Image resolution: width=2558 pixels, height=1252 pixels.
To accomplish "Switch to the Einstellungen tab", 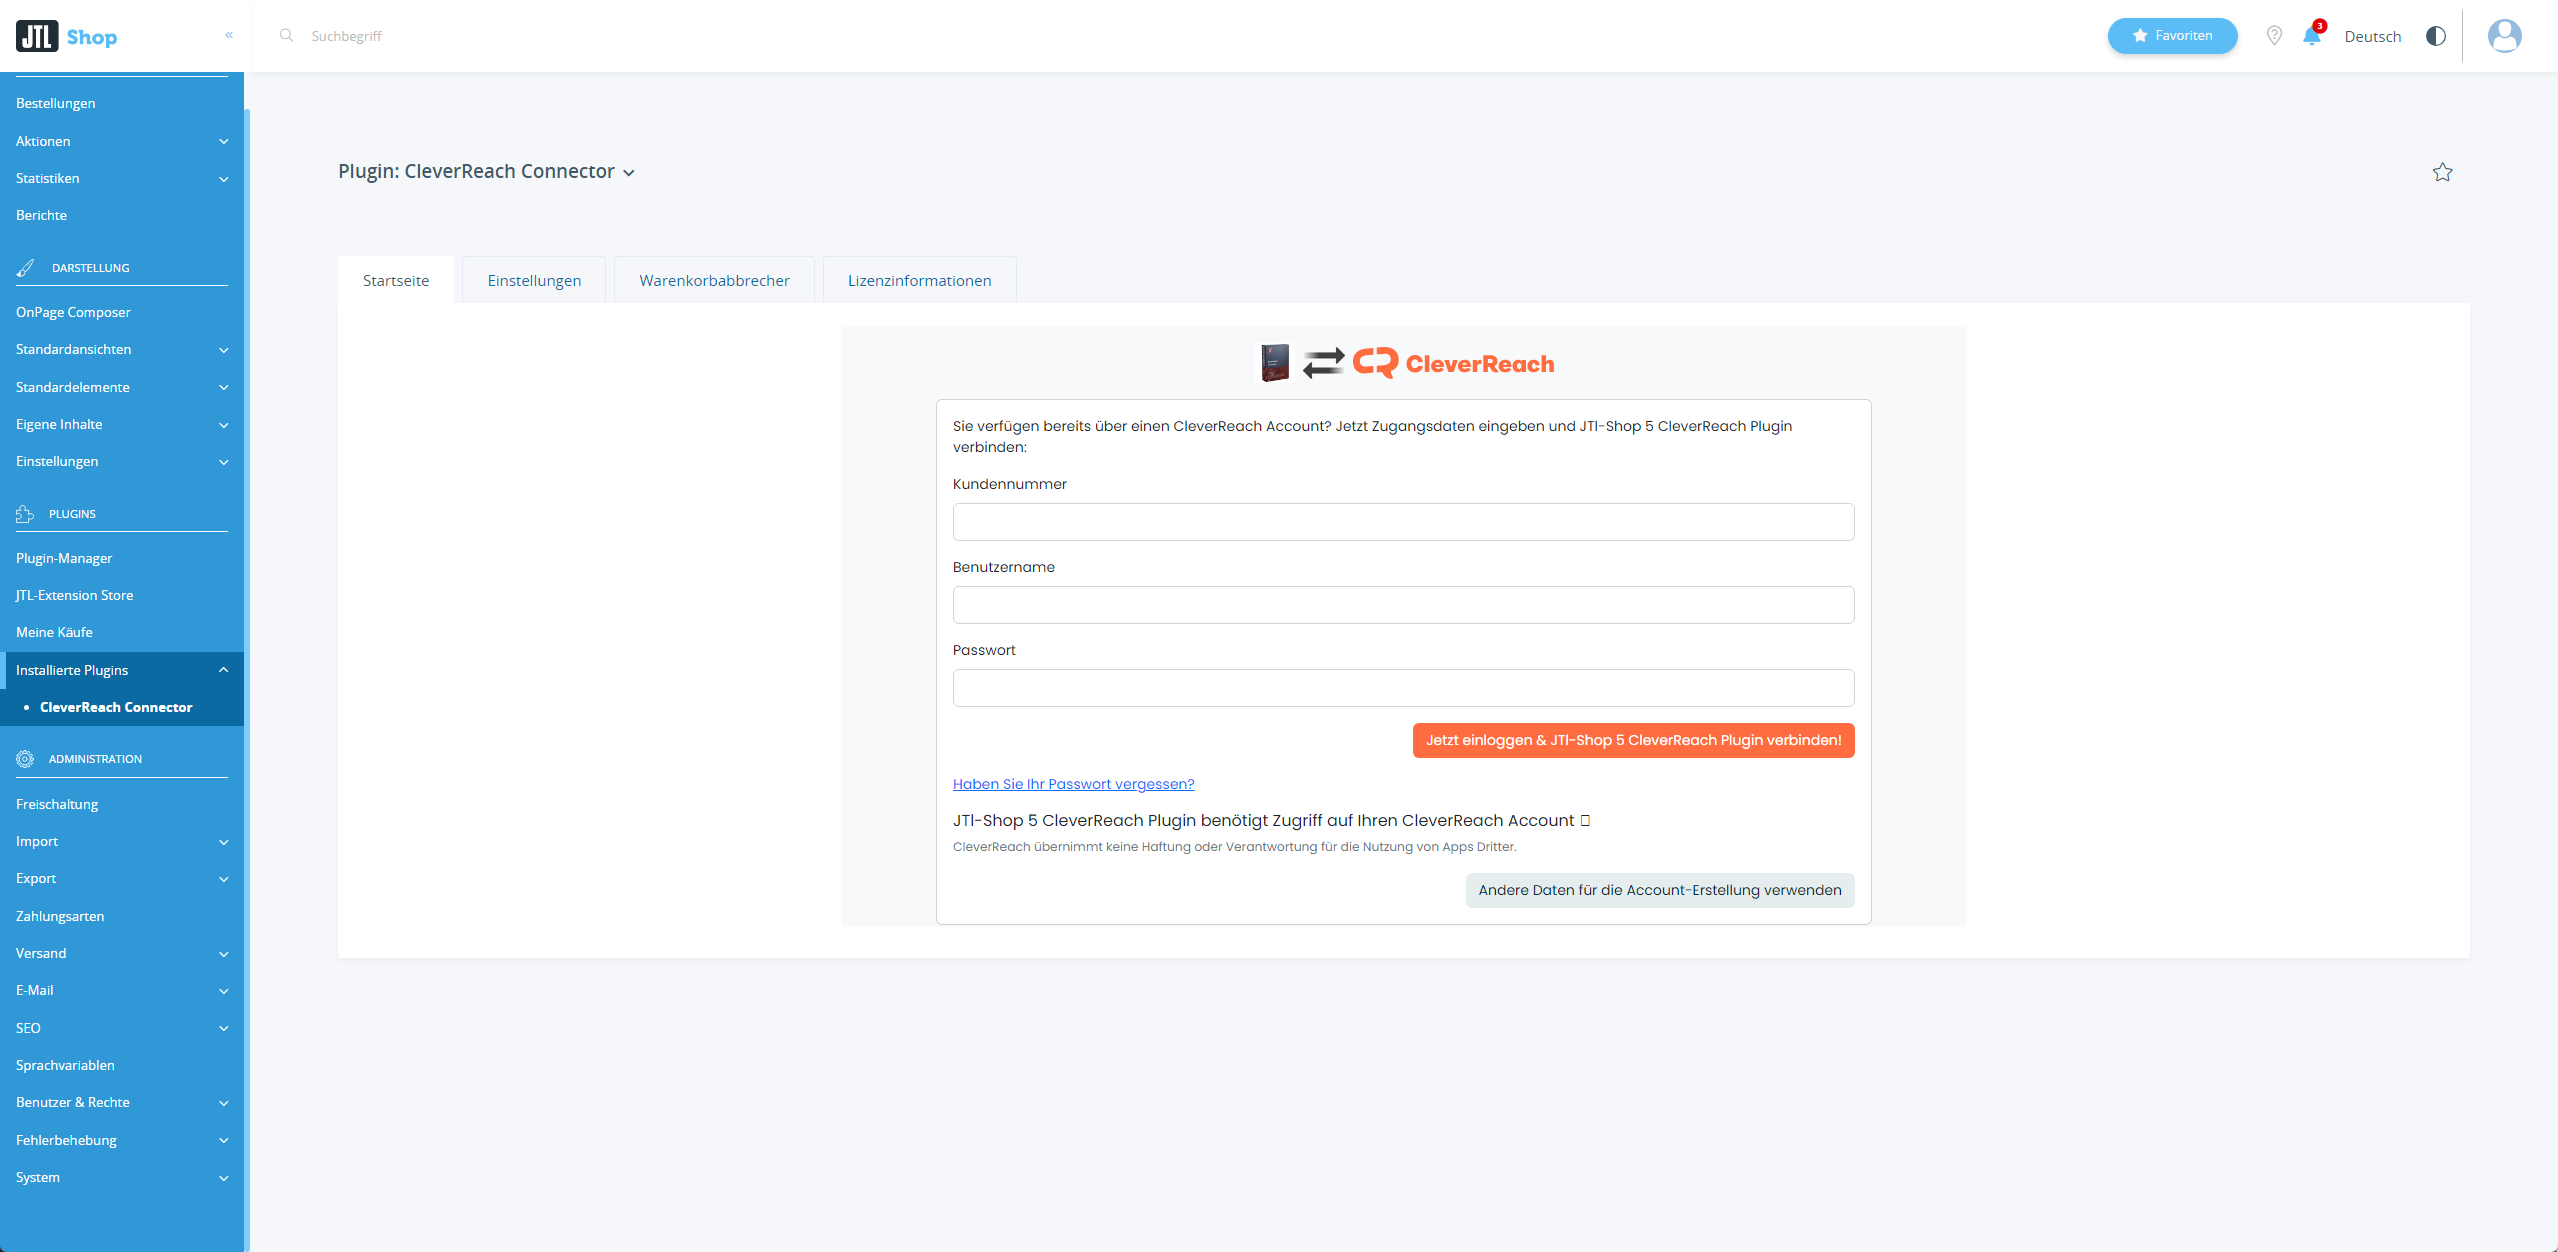I will 534,280.
